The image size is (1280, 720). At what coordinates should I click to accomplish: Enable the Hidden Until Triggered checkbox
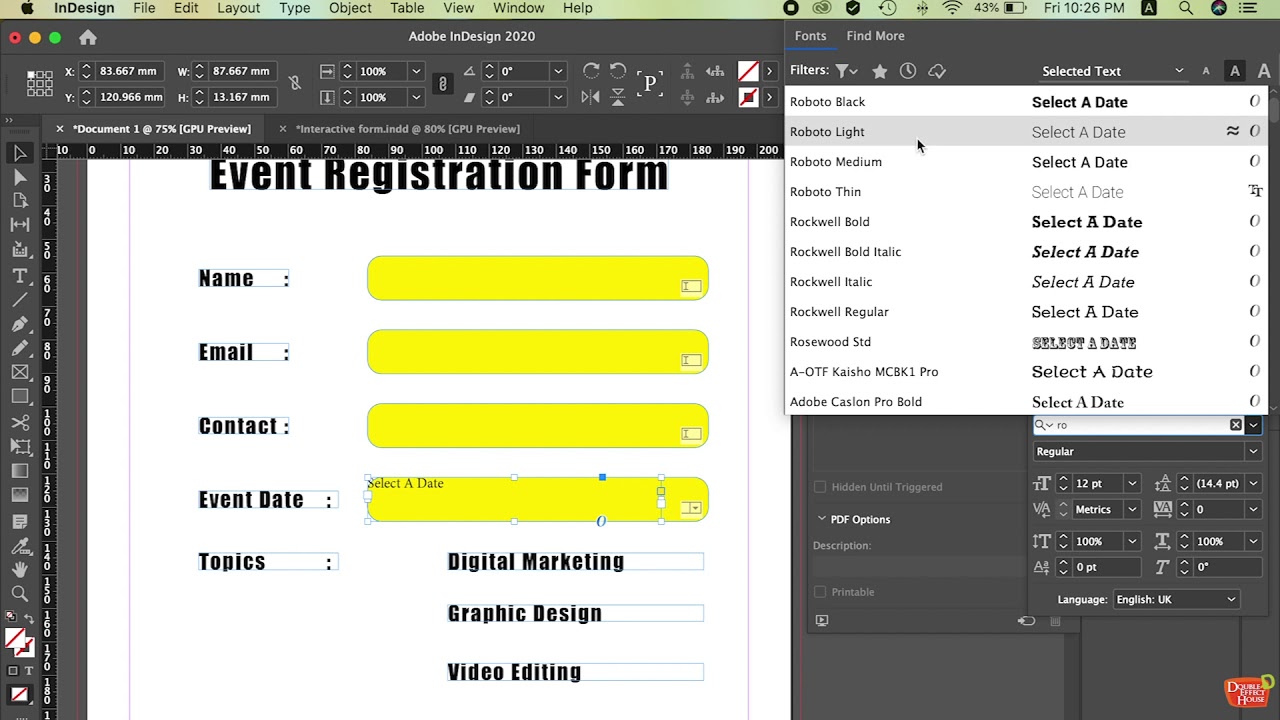820,487
